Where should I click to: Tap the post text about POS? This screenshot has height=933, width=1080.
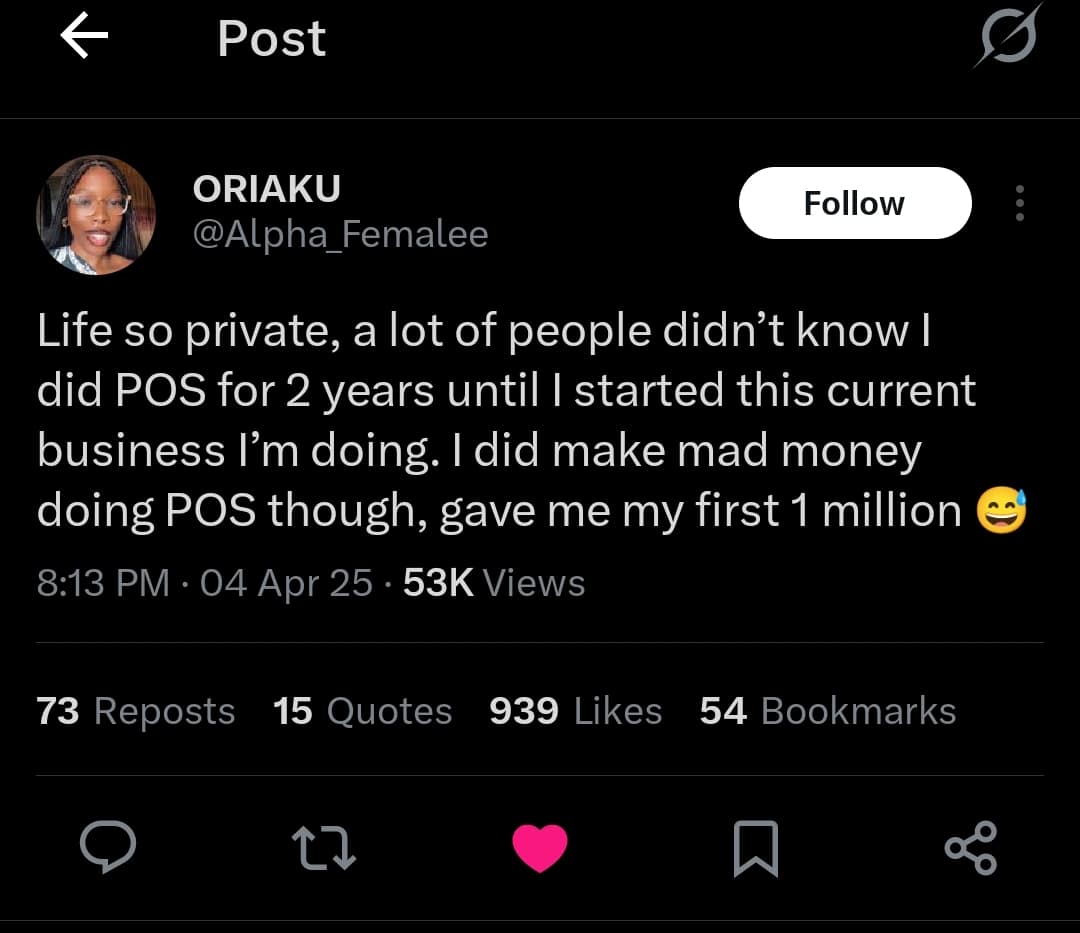[x=500, y=421]
